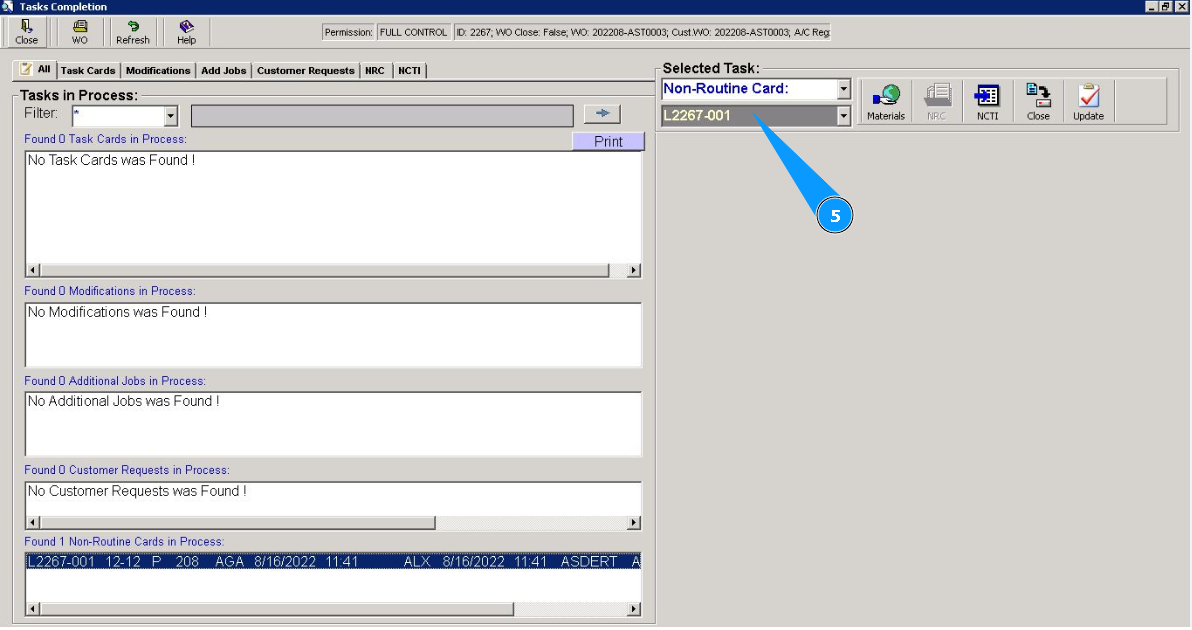Click the NRC icon in Selected Task panel

(x=937, y=102)
